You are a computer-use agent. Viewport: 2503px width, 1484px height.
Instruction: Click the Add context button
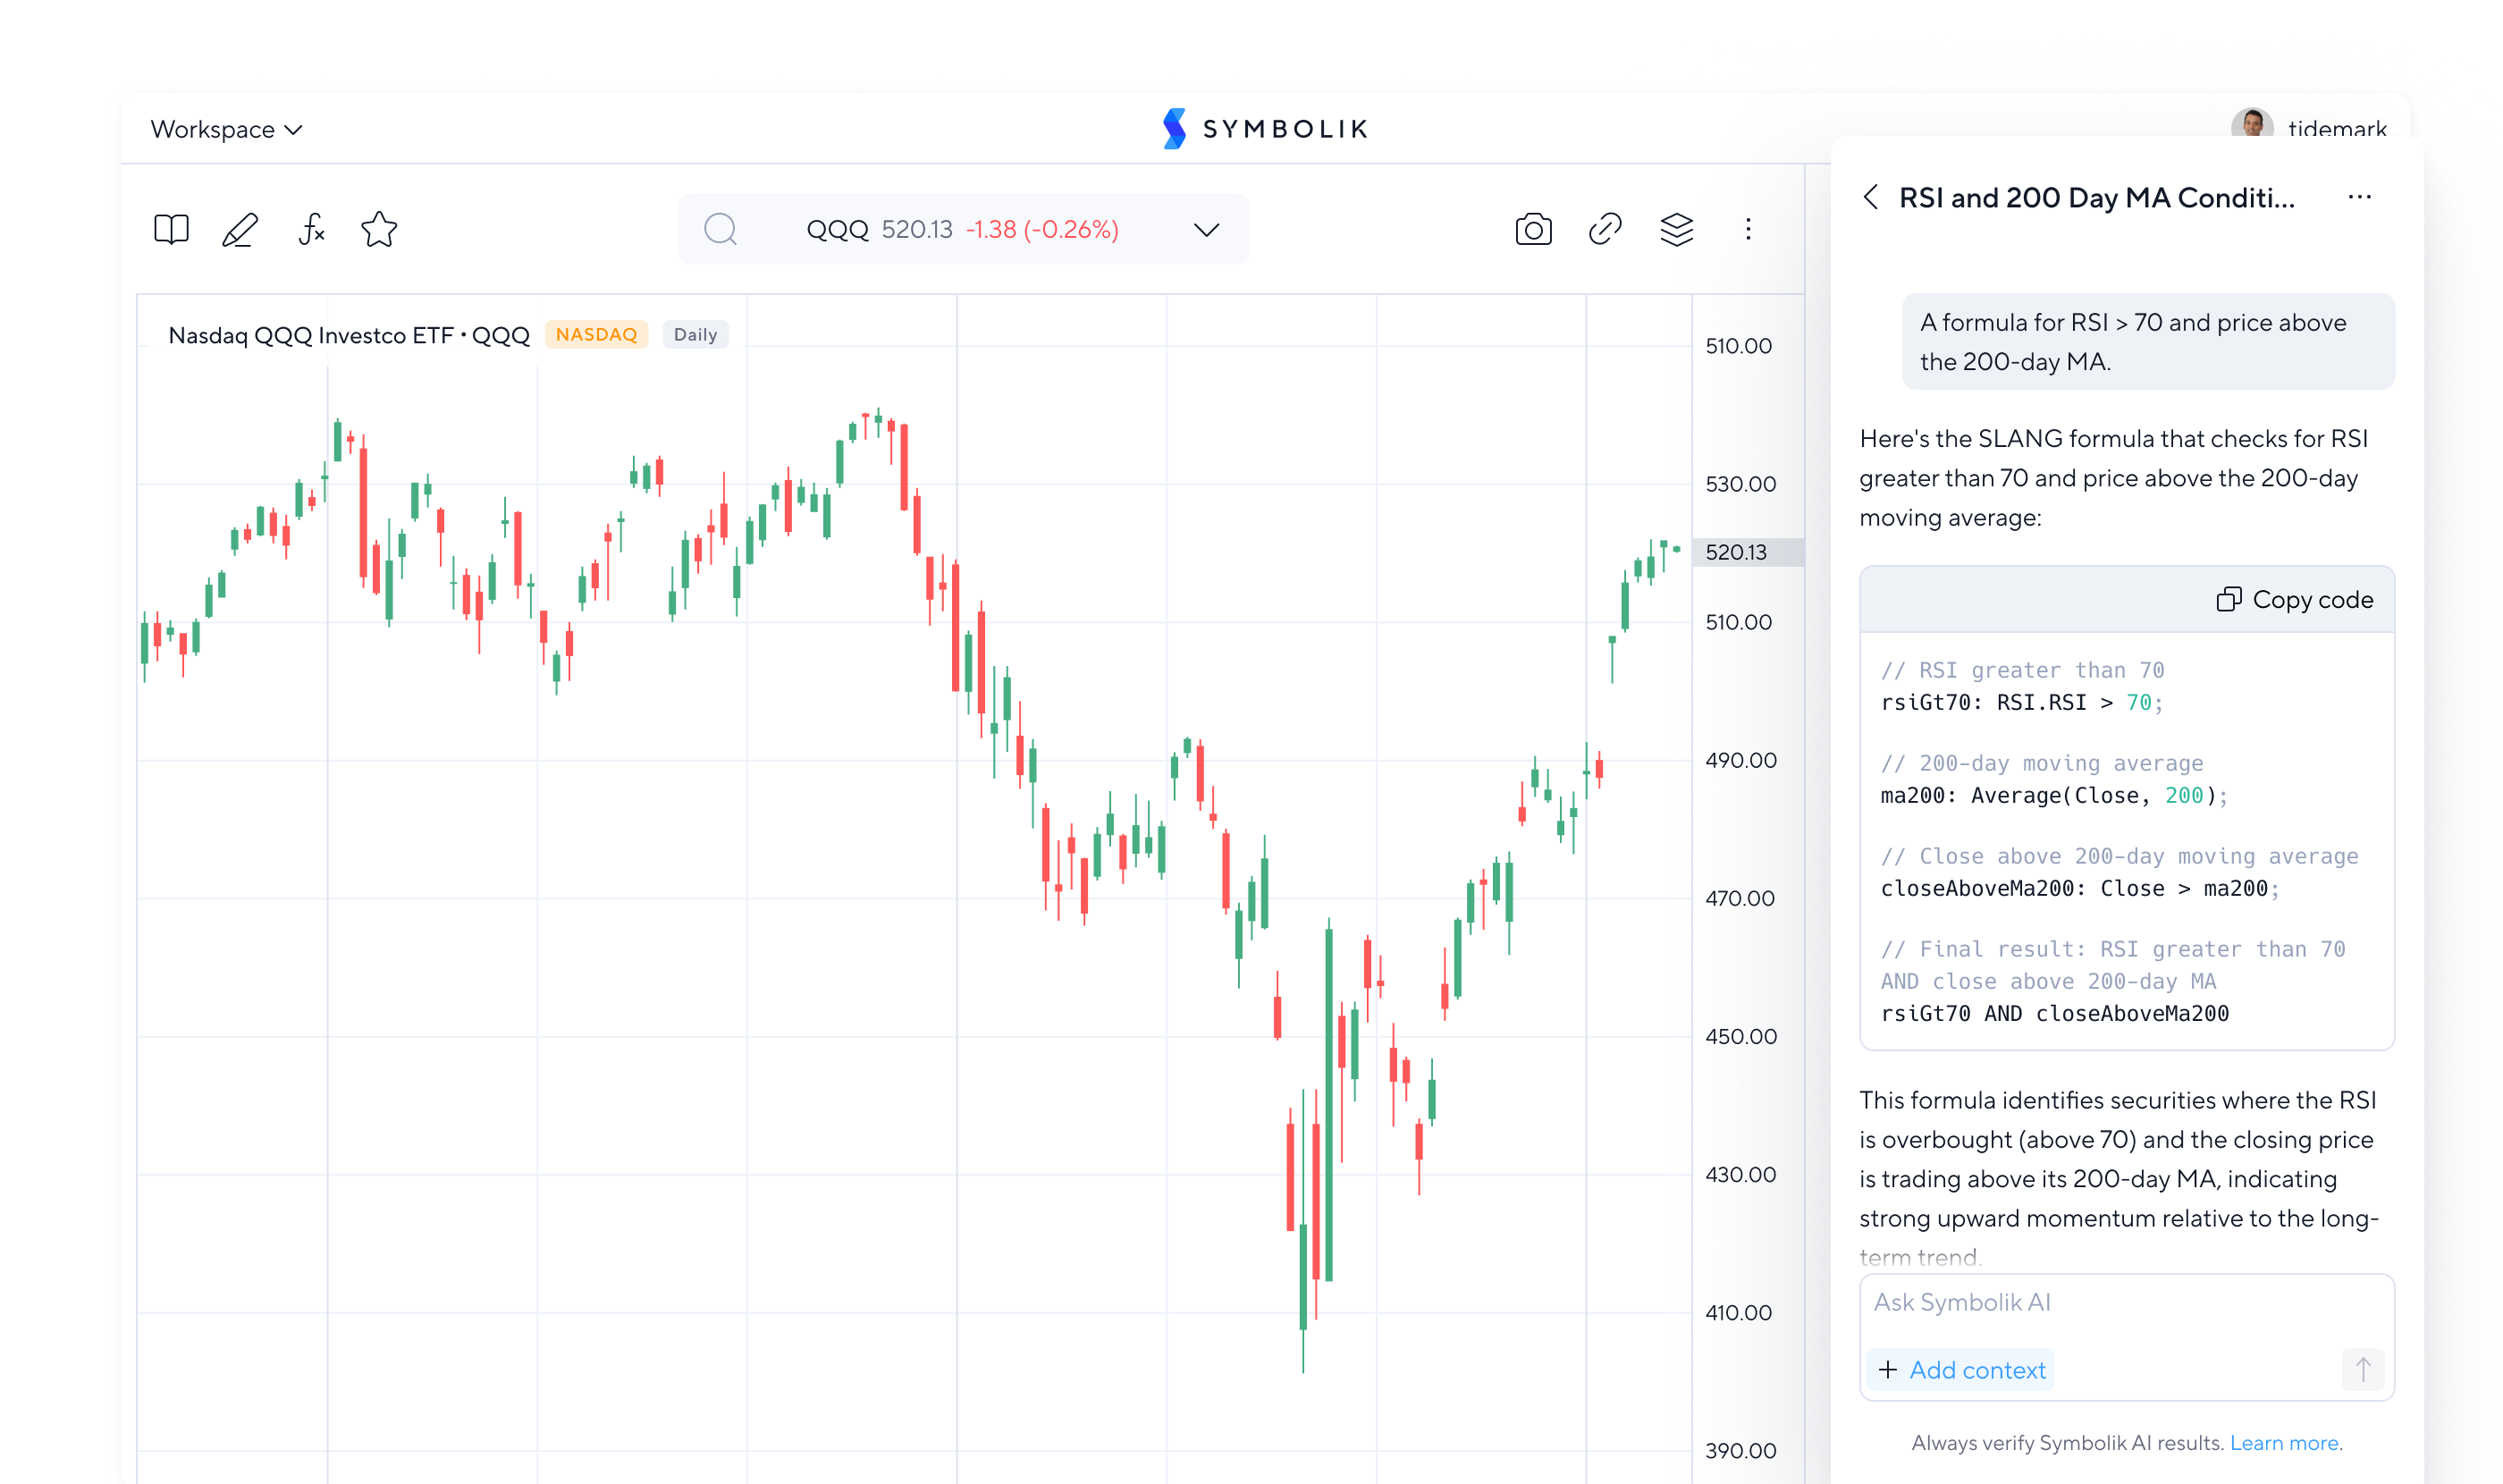pos(1961,1369)
